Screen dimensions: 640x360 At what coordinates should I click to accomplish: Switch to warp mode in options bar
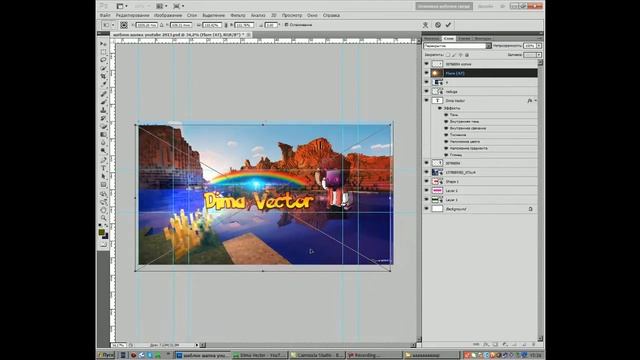point(425,25)
